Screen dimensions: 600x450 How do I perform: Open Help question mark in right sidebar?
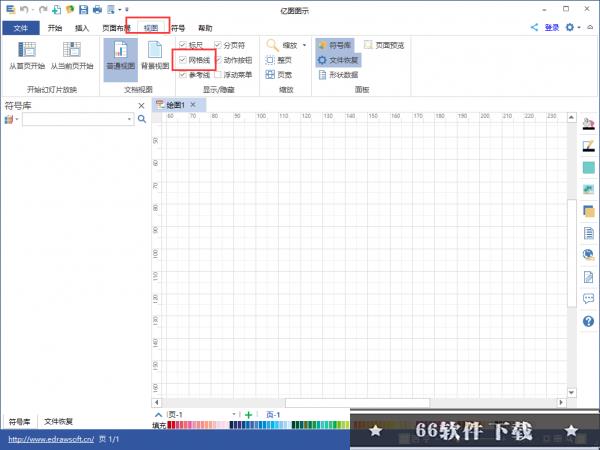coord(589,321)
